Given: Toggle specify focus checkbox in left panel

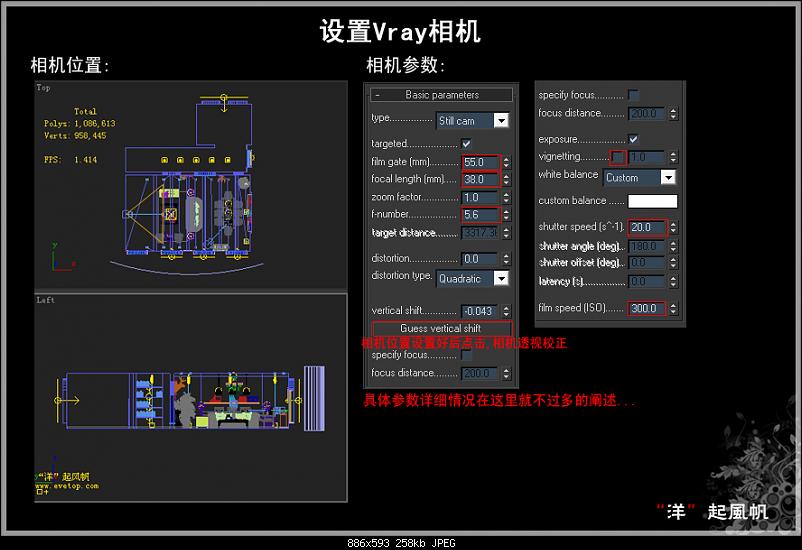Looking at the screenshot, I should click(x=466, y=355).
